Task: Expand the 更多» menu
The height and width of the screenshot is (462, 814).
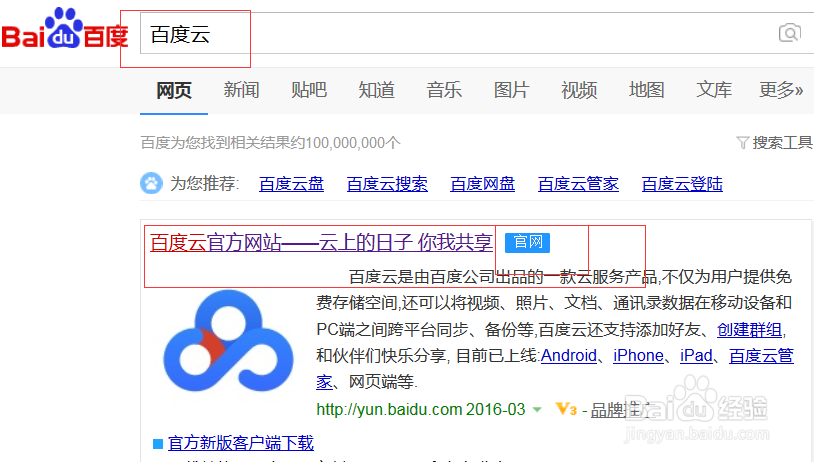Action: click(781, 90)
